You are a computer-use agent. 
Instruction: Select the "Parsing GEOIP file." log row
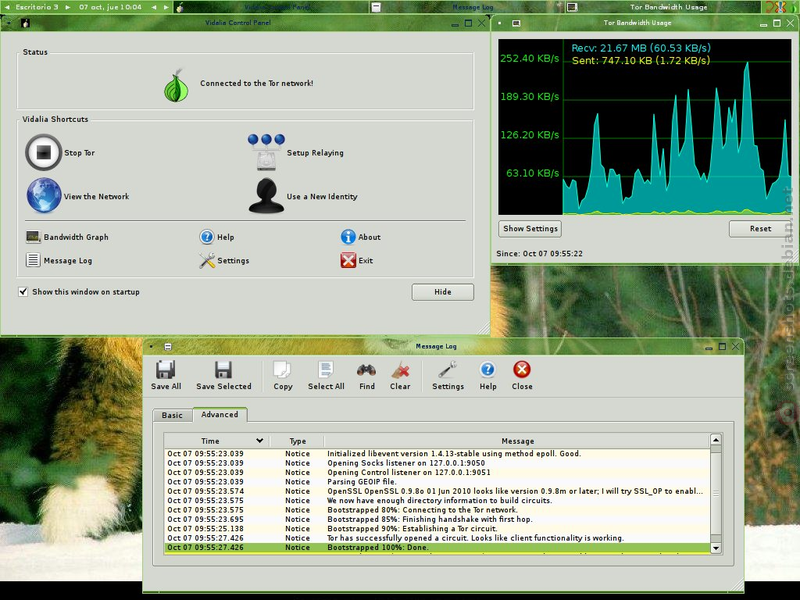437,482
